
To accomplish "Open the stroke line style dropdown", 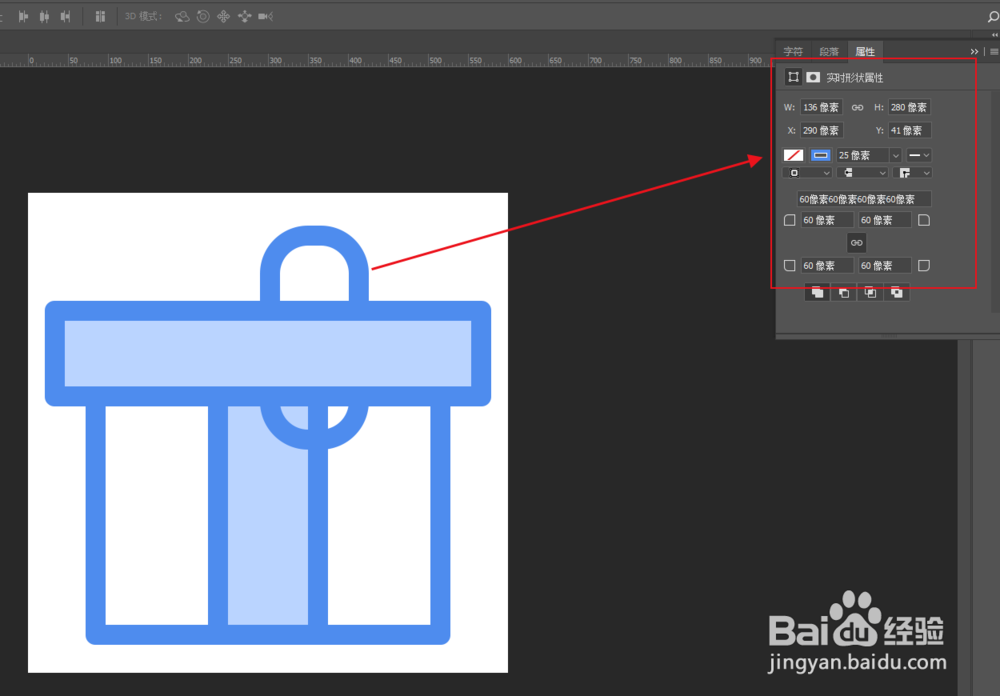I will tap(918, 156).
